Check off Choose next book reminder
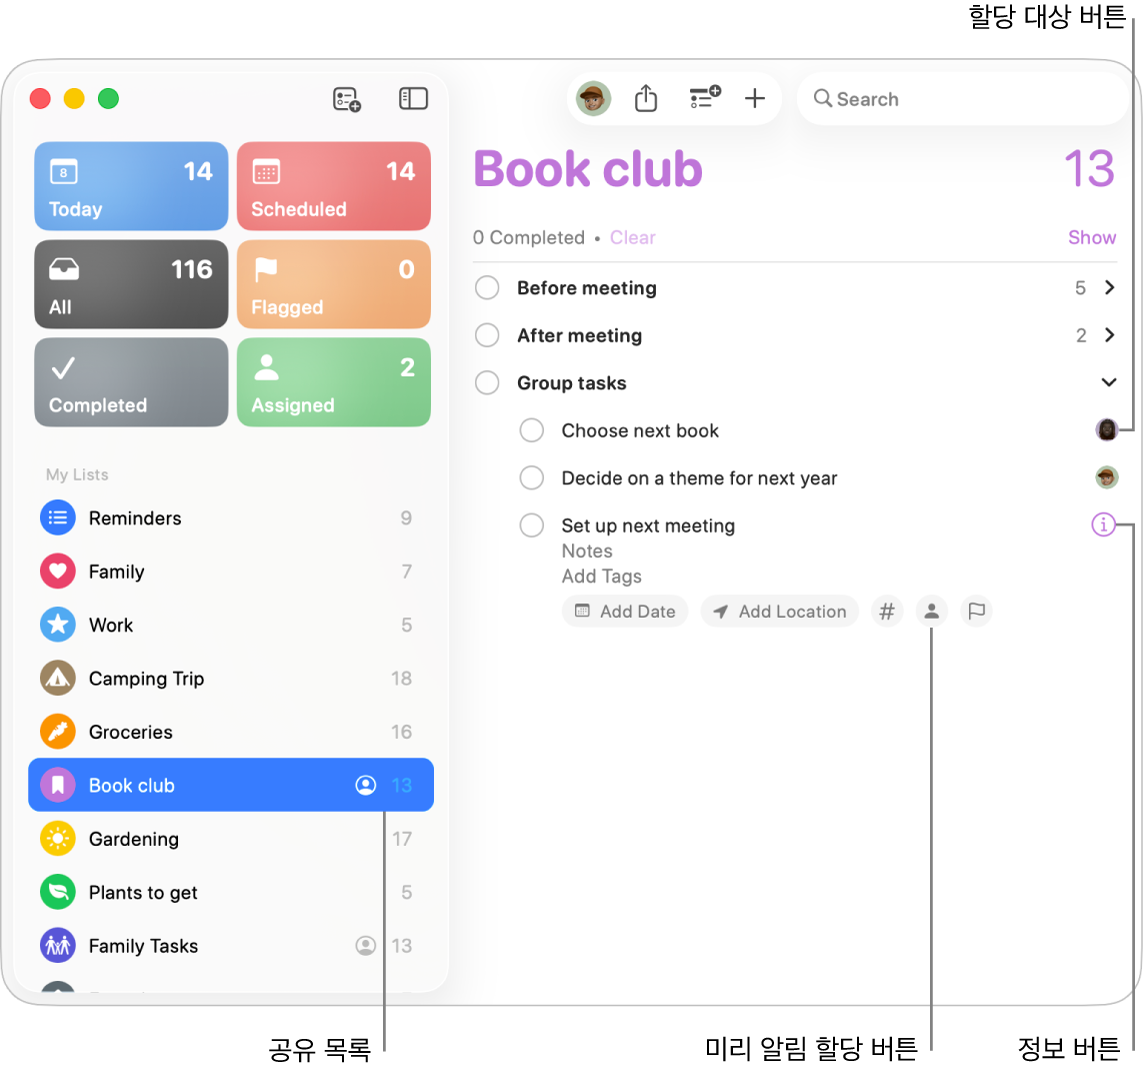The height and width of the screenshot is (1067, 1144). pos(531,431)
